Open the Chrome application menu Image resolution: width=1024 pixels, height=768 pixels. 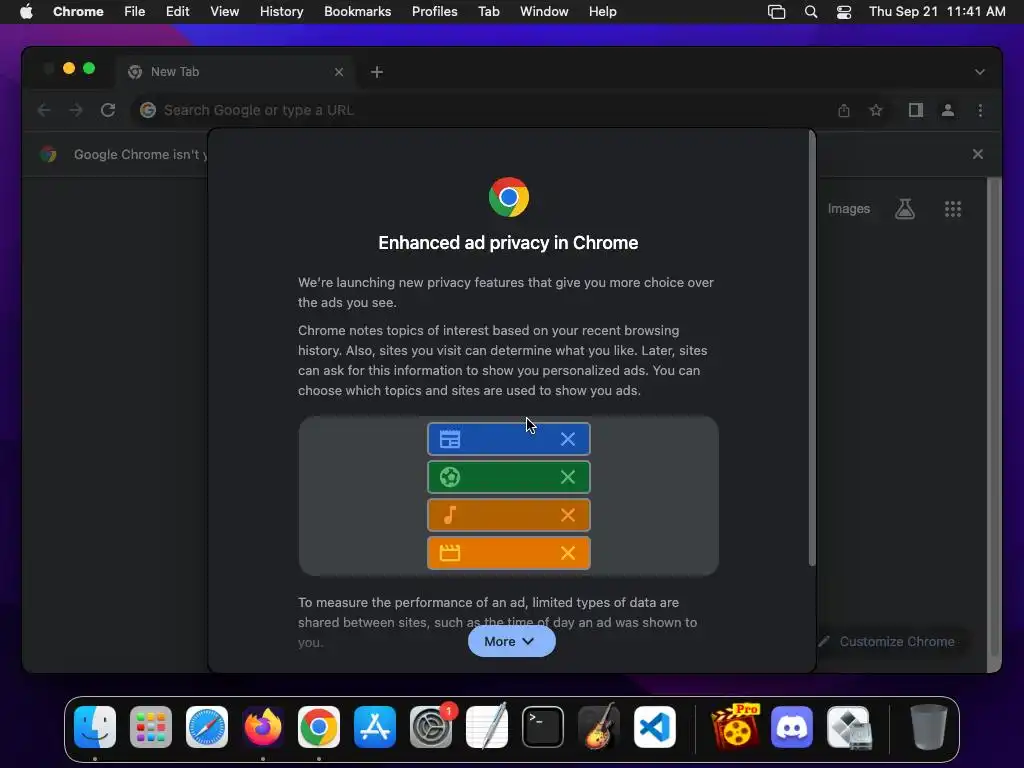tap(78, 12)
